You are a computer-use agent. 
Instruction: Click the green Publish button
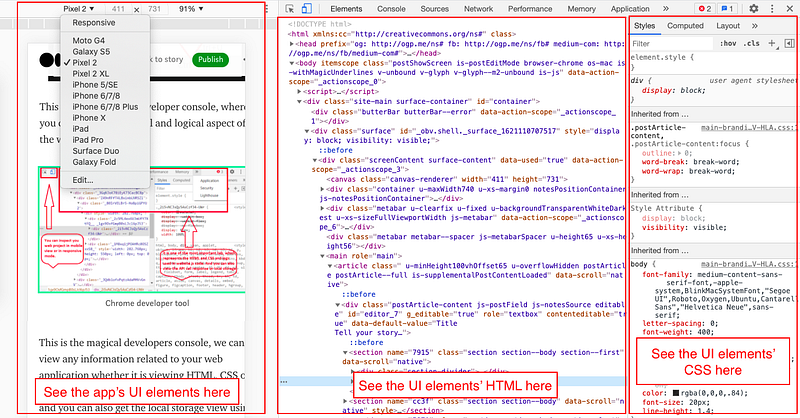pos(210,60)
